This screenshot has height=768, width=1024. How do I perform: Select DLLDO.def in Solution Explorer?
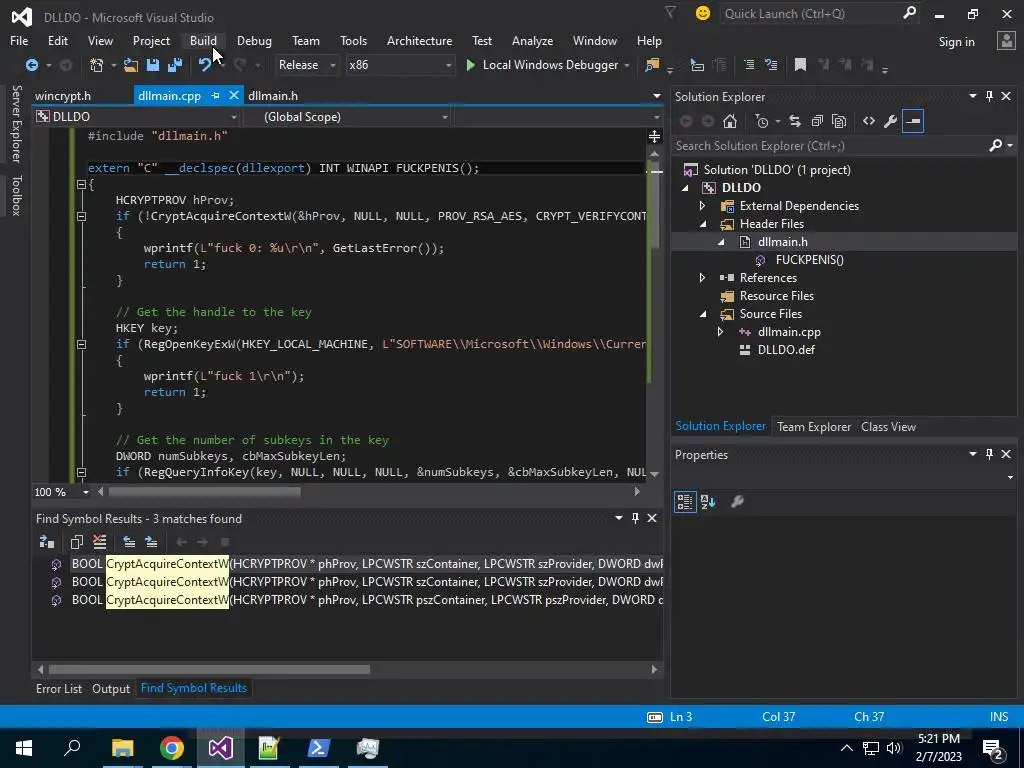(786, 350)
